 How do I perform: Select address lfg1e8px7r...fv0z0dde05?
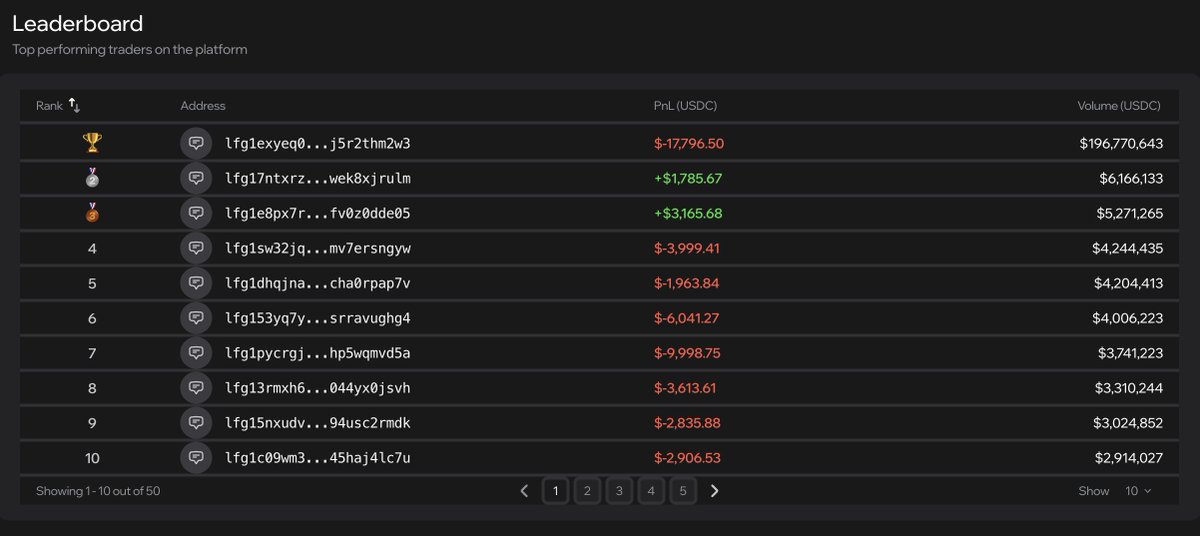point(318,213)
